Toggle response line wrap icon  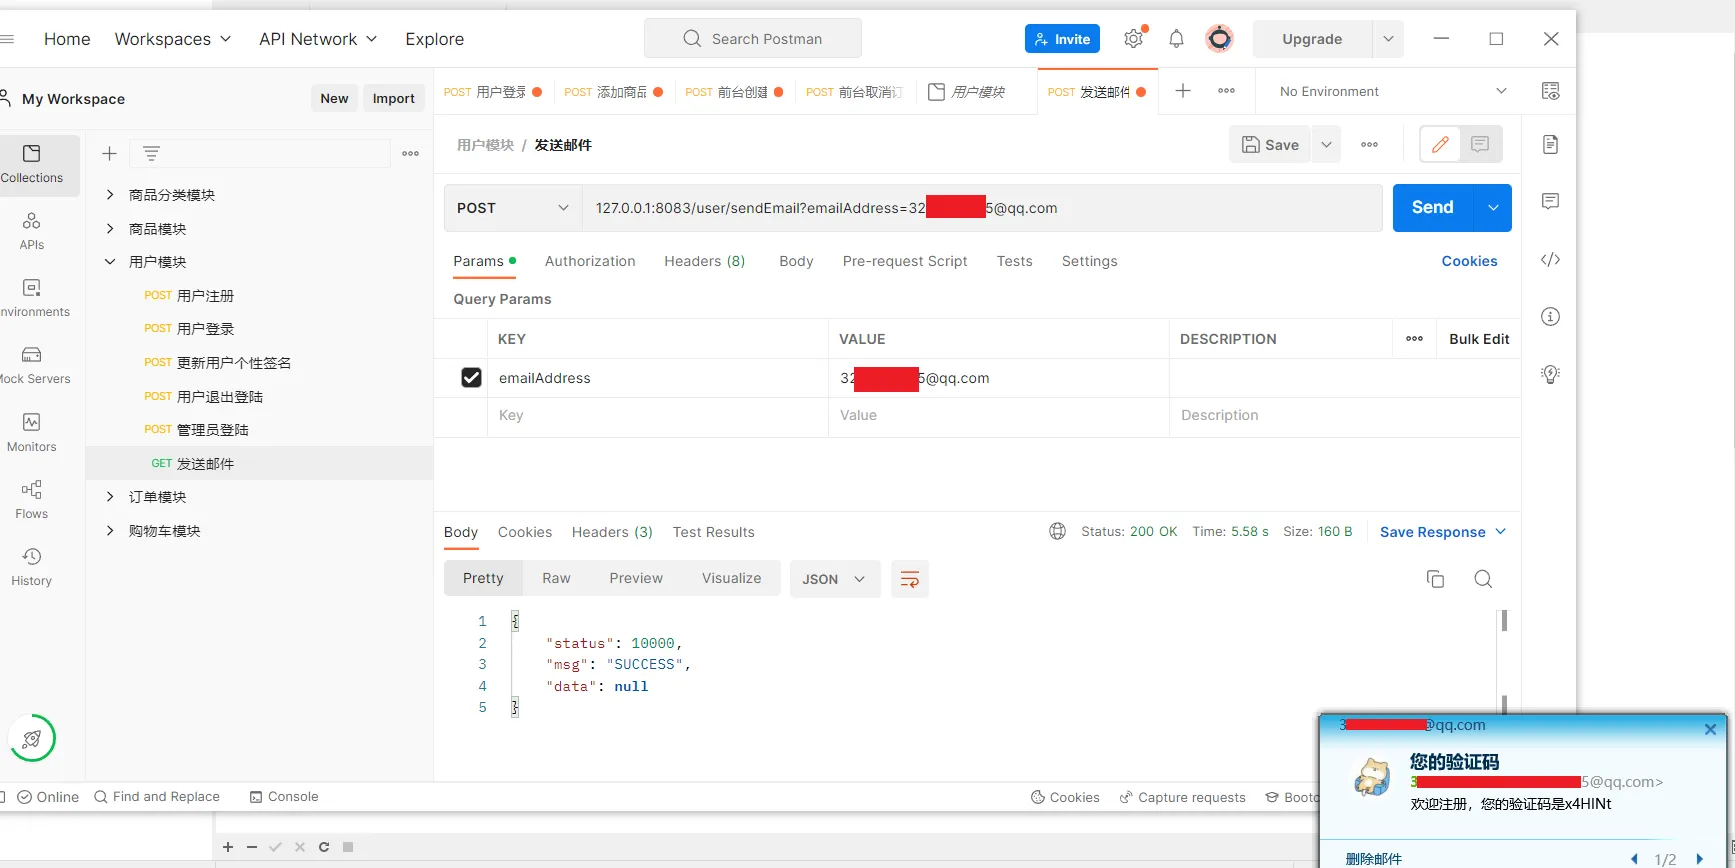pos(909,579)
